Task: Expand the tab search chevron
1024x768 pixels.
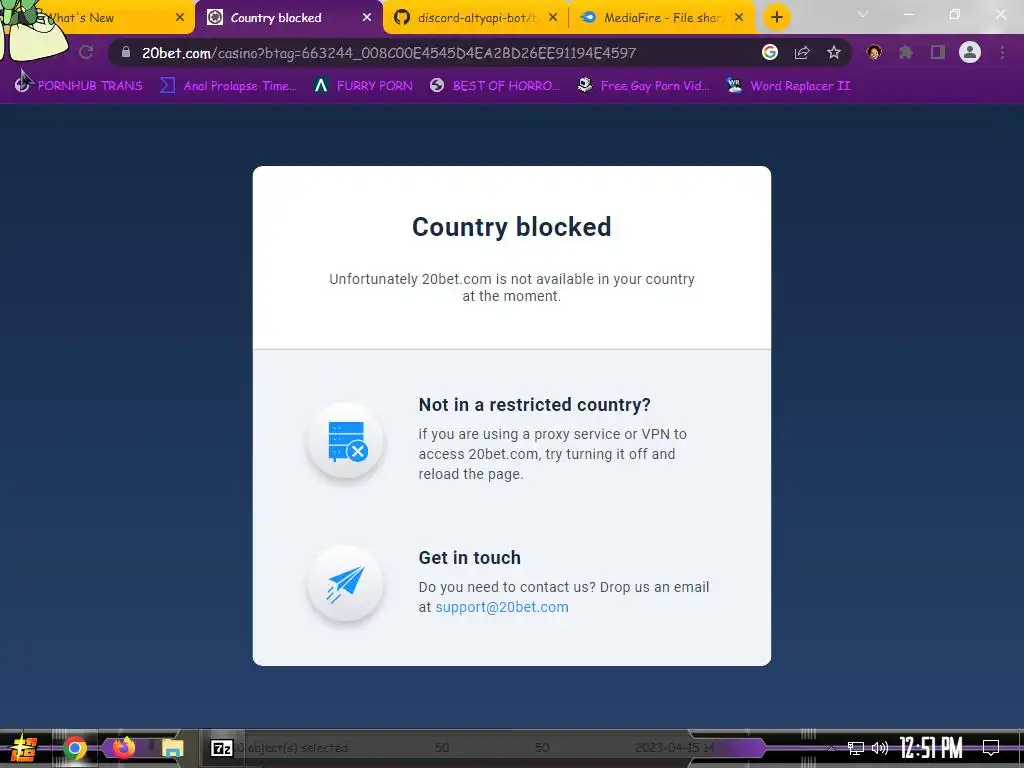Action: 863,14
